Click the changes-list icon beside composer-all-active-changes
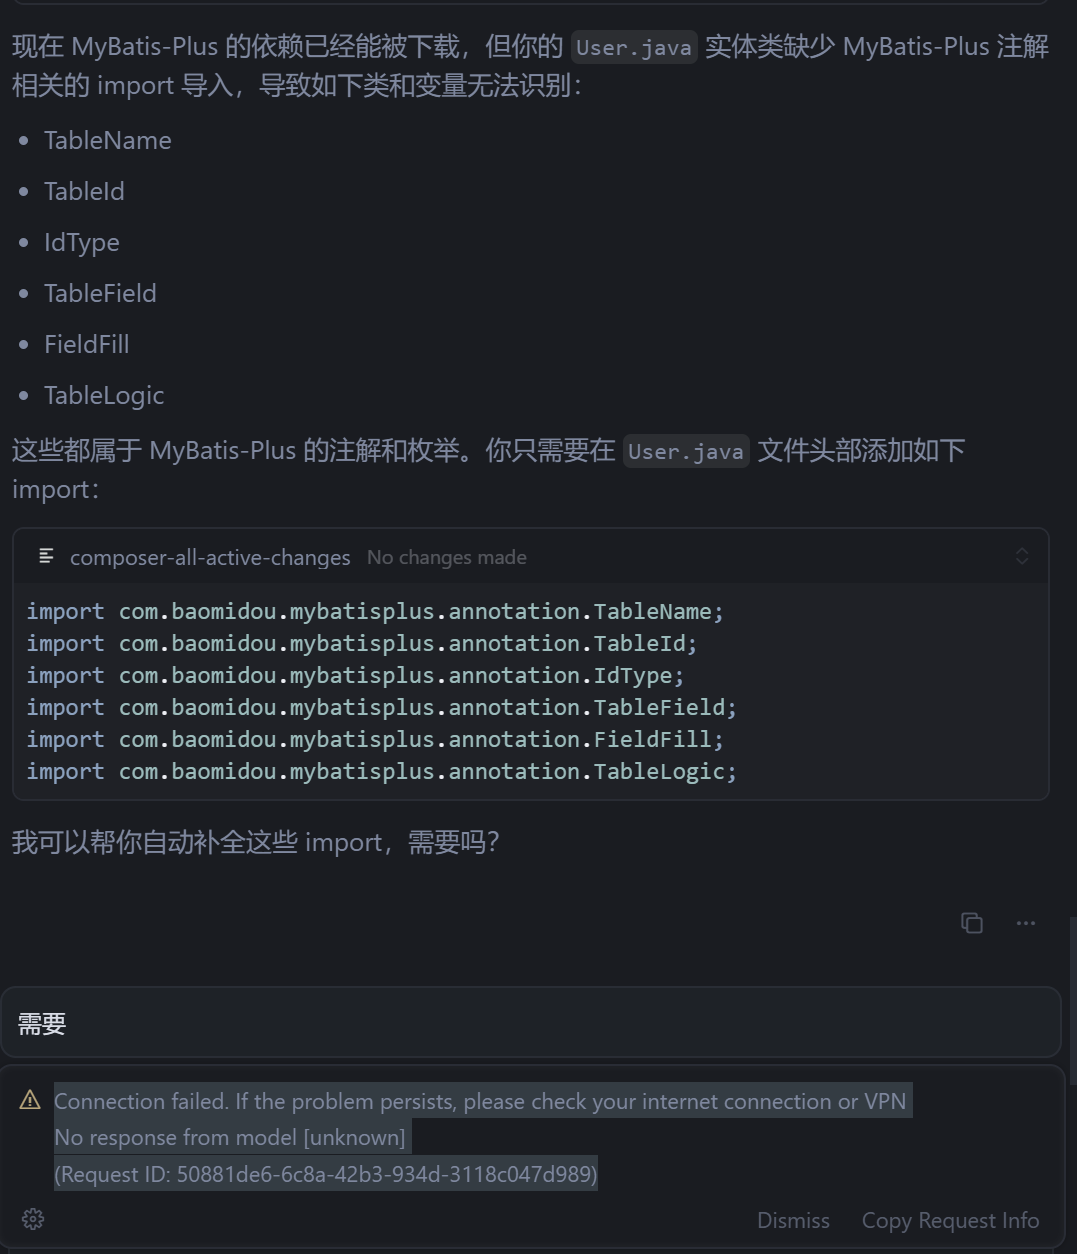 [x=46, y=556]
